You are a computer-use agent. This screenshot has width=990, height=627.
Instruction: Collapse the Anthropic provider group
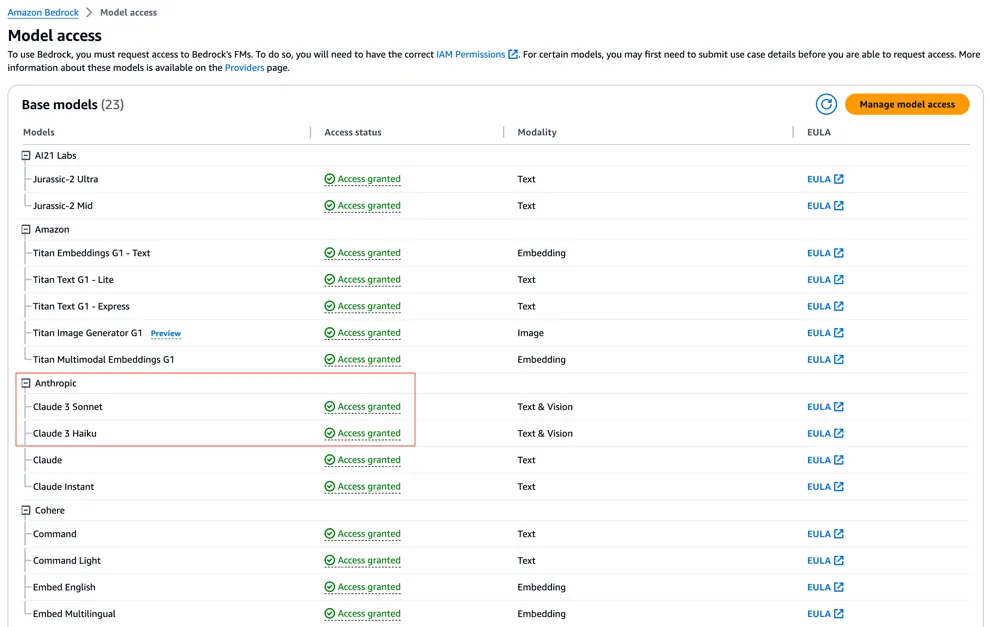(x=26, y=383)
